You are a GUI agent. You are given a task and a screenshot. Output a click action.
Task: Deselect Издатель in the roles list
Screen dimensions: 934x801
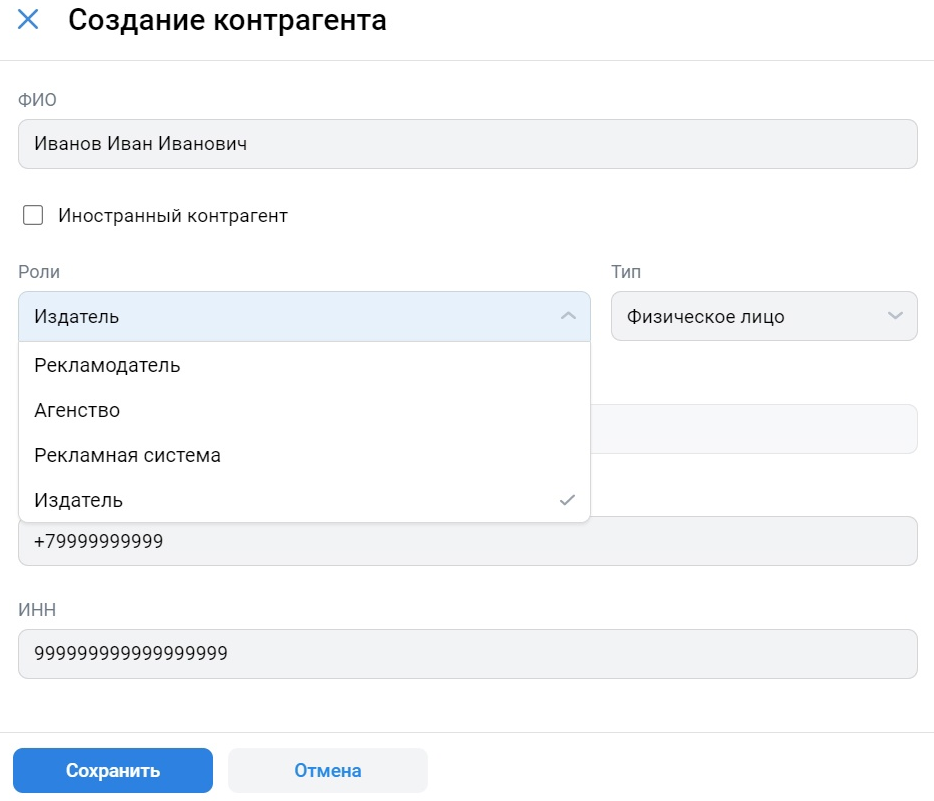75,498
